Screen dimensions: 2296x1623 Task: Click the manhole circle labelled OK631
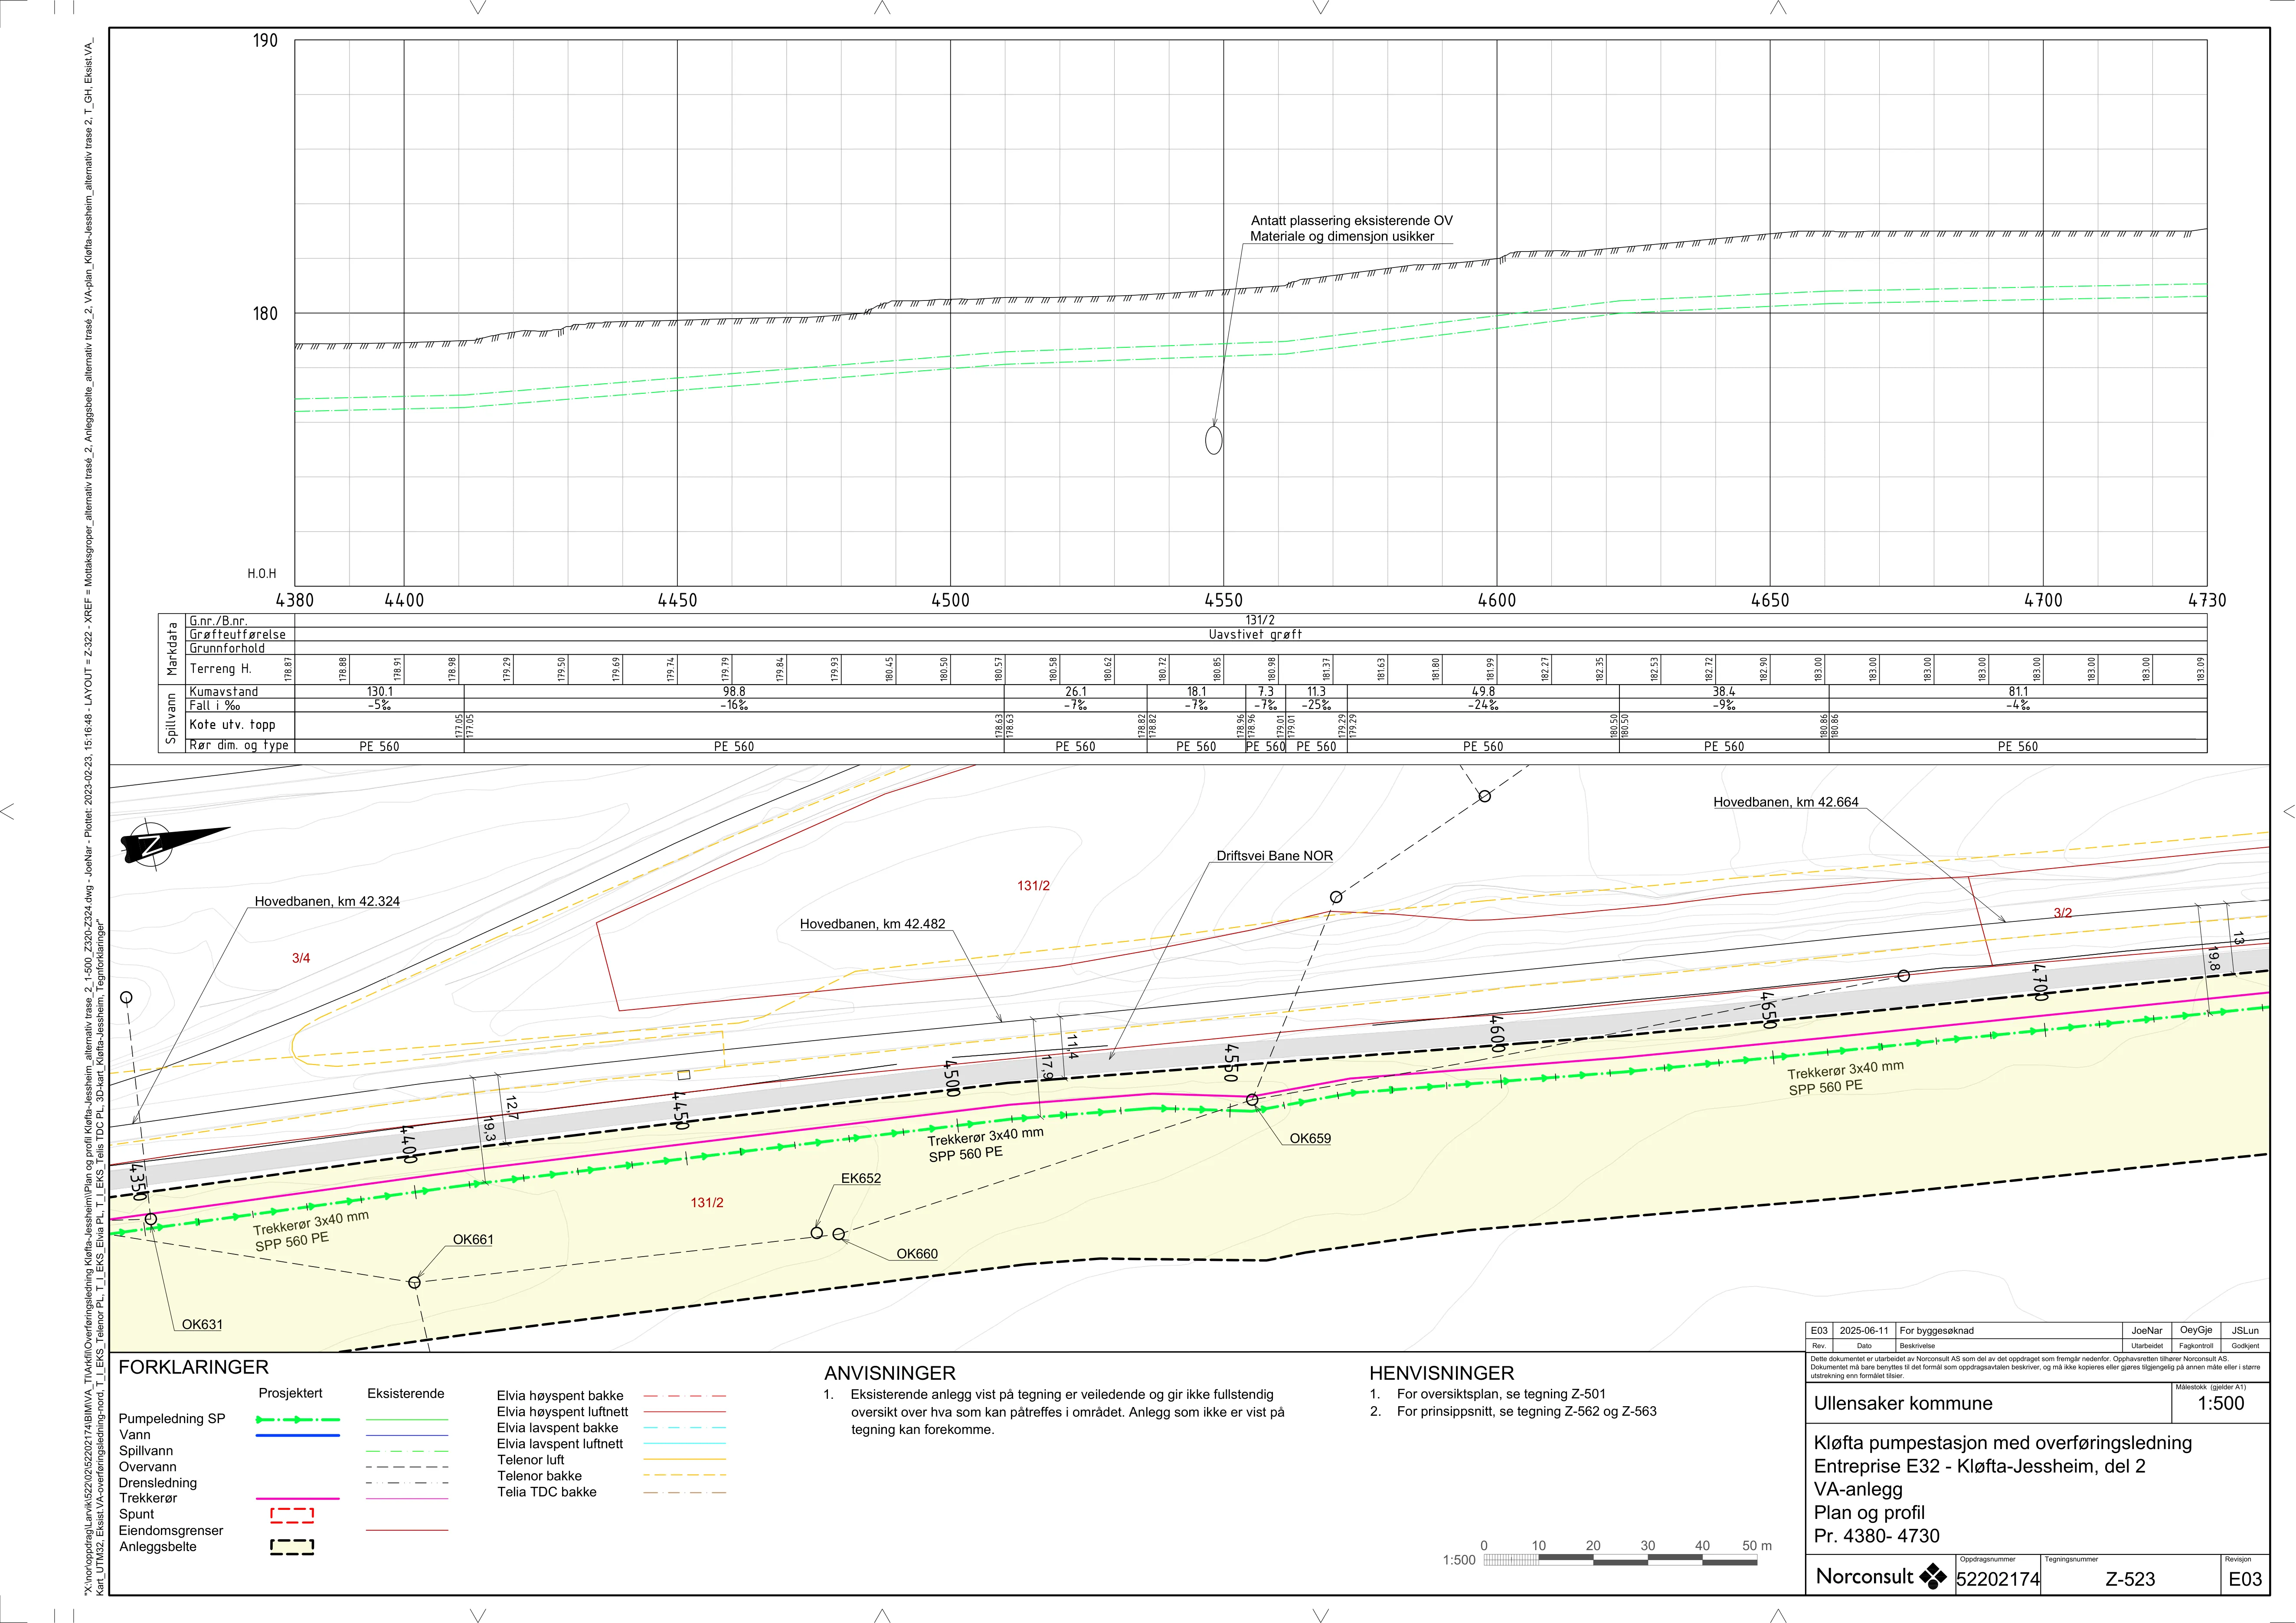point(151,1219)
